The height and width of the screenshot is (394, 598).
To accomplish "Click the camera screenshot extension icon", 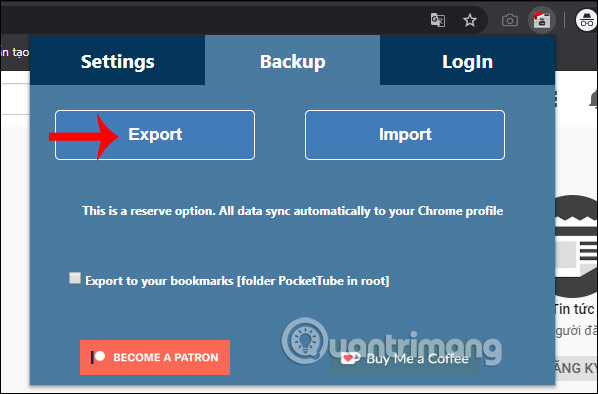I will (510, 20).
